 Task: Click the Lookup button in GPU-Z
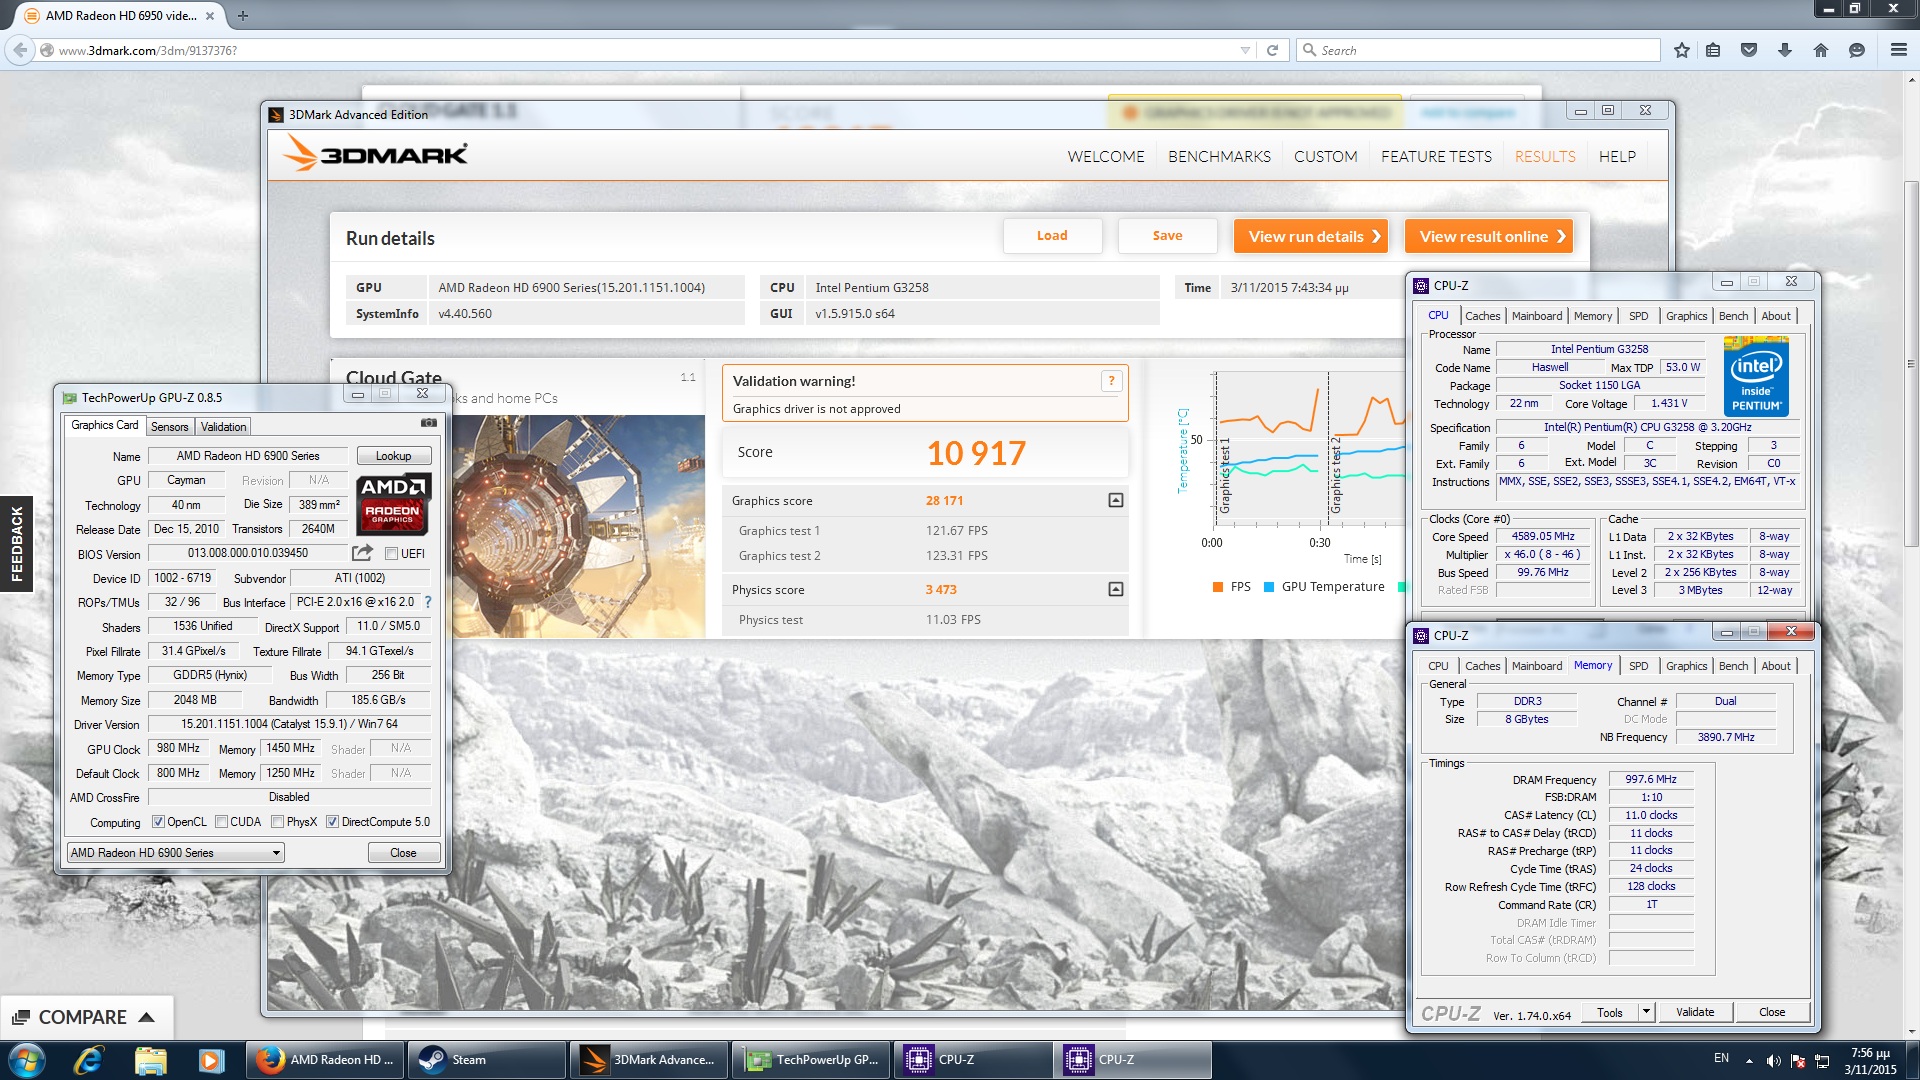coord(393,456)
